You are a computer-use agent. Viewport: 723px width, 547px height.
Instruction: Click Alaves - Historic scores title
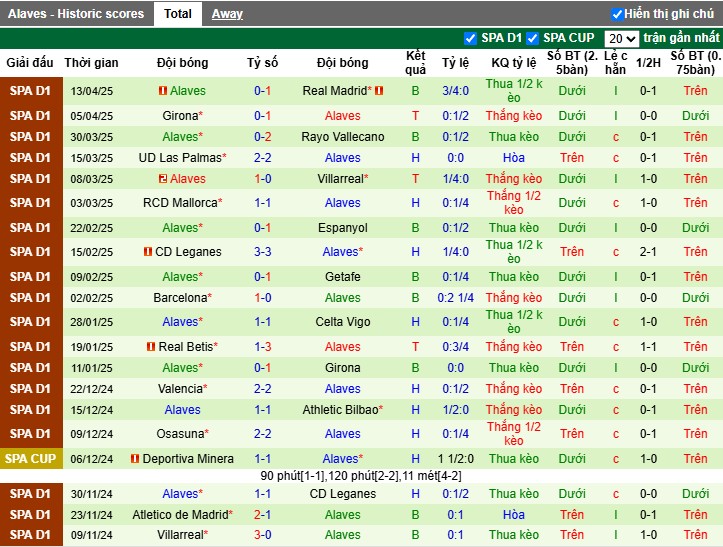click(76, 14)
